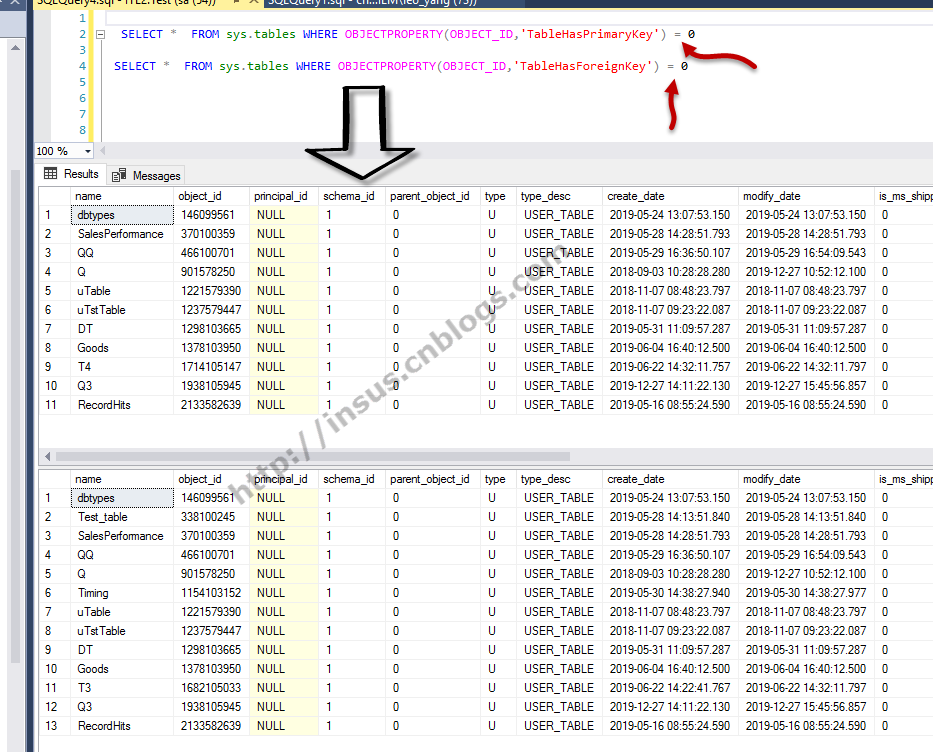Click the name column header in the first results grid
Viewport: 933px width, 752px height.
coord(122,196)
